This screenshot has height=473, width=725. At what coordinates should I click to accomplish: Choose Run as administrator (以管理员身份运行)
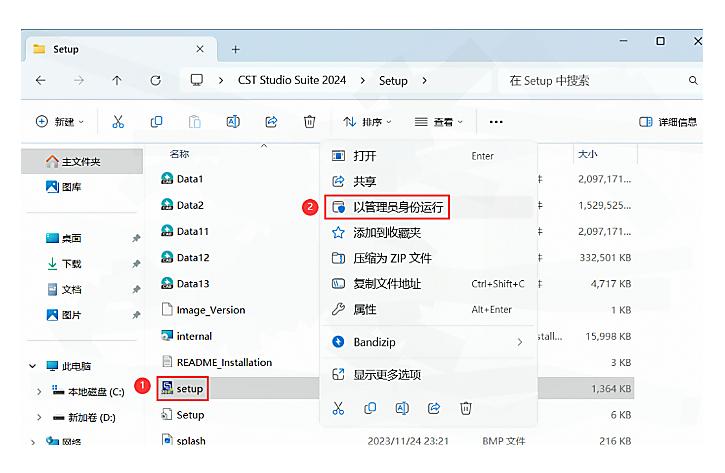point(428,207)
